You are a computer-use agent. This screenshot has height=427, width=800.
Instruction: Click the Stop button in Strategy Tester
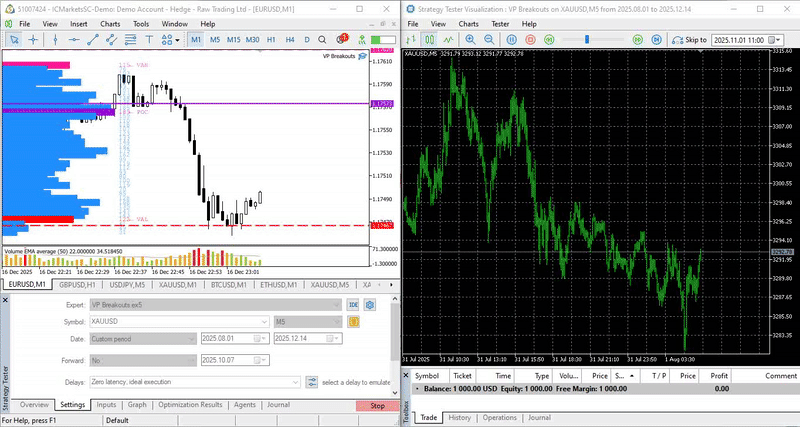click(x=378, y=406)
